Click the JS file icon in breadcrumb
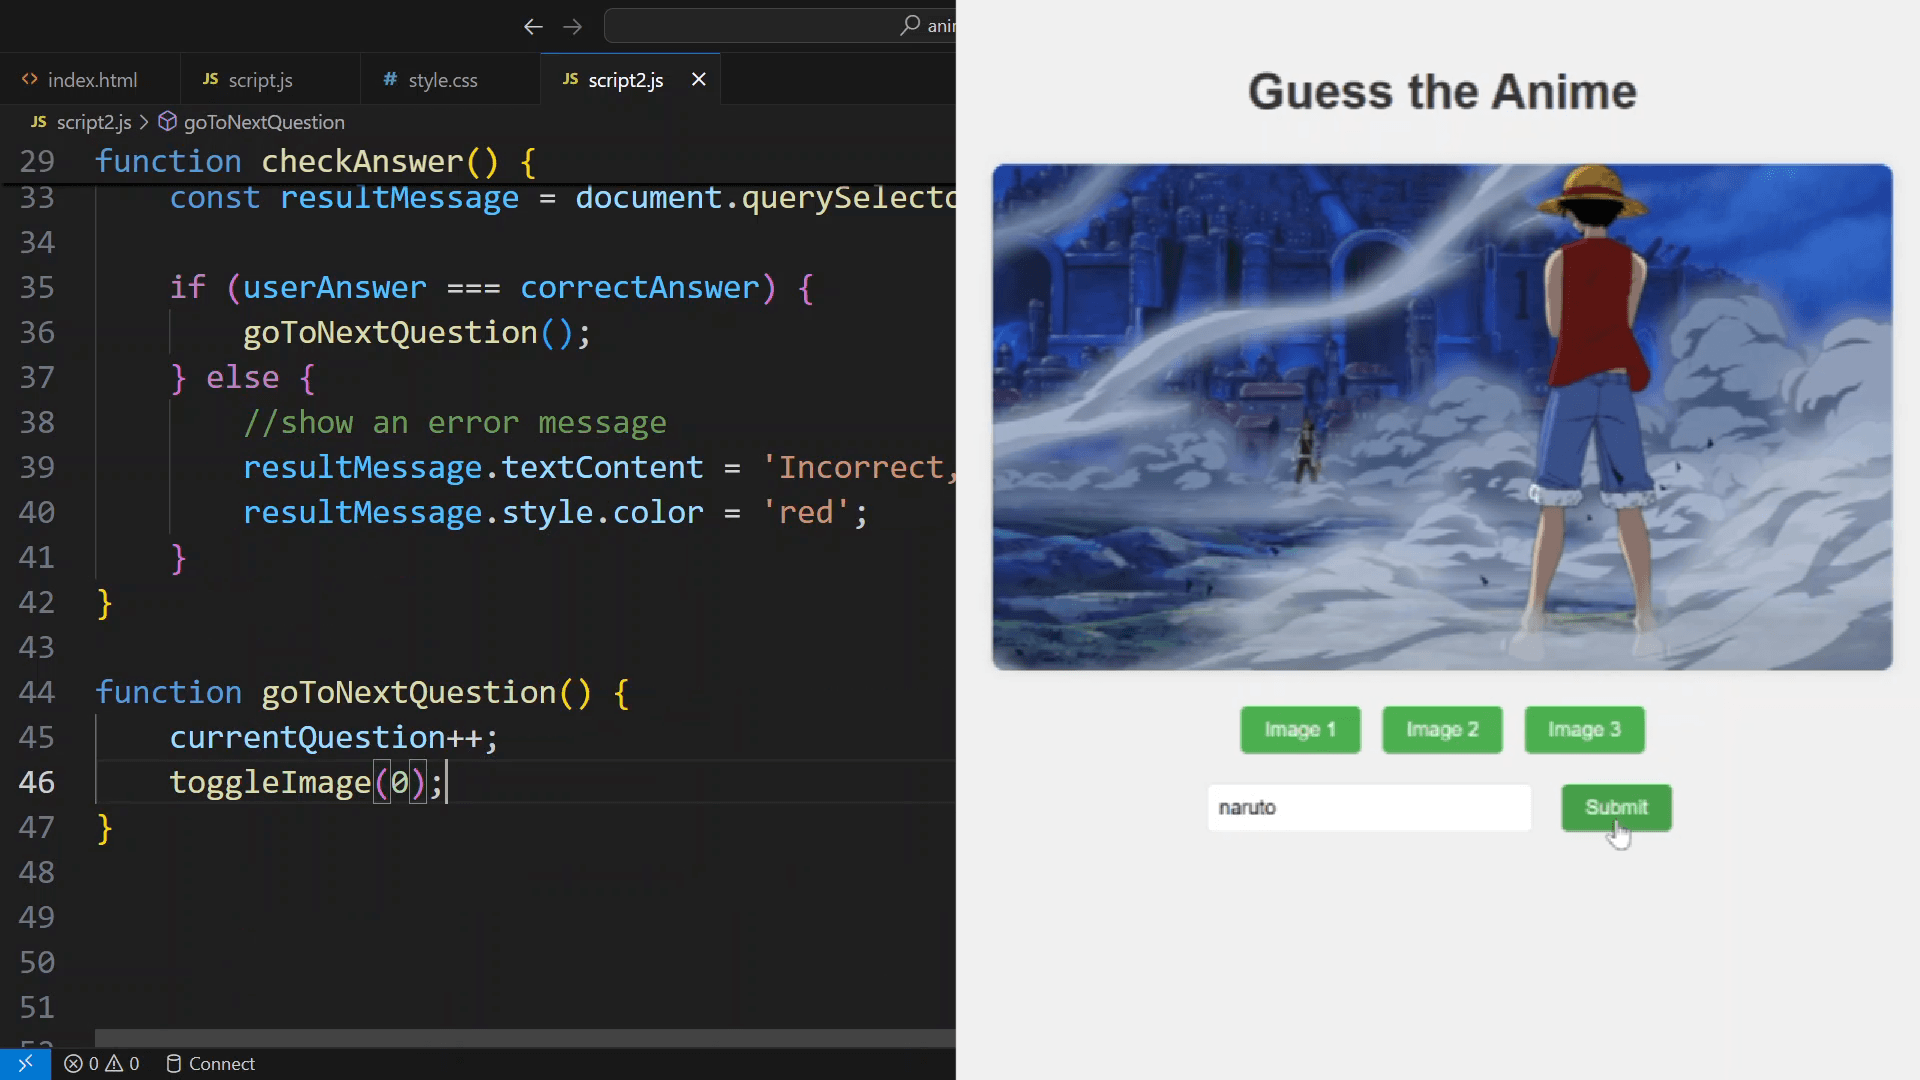The image size is (1920, 1080). [x=39, y=122]
